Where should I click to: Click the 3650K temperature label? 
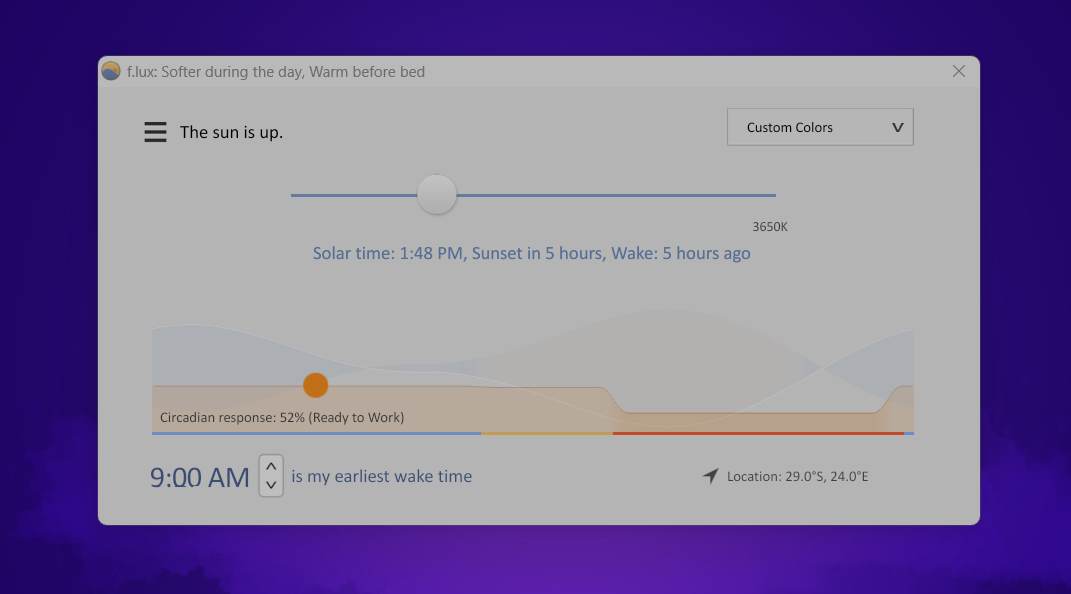pos(770,227)
